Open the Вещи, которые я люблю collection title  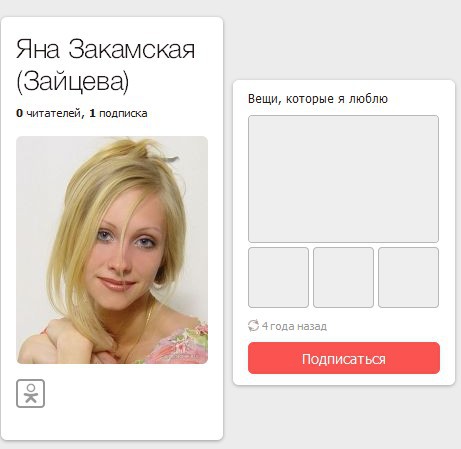coord(318,99)
